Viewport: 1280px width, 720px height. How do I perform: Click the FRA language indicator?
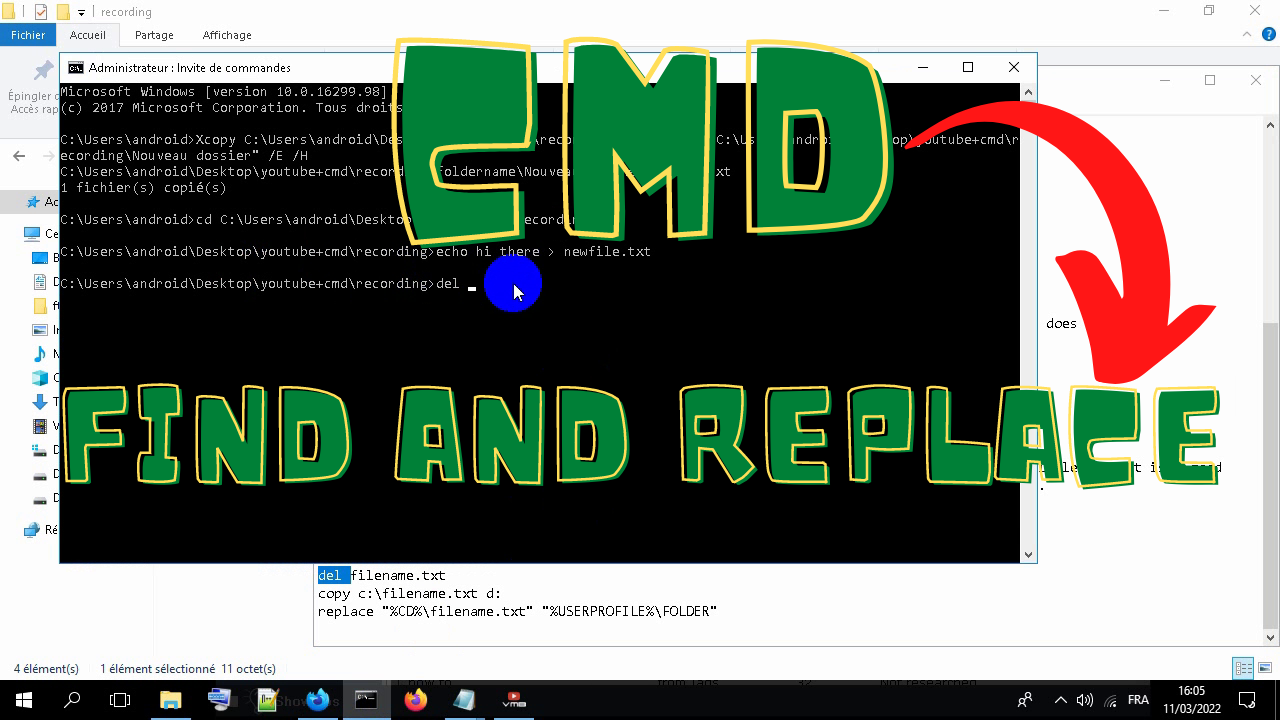click(1140, 700)
